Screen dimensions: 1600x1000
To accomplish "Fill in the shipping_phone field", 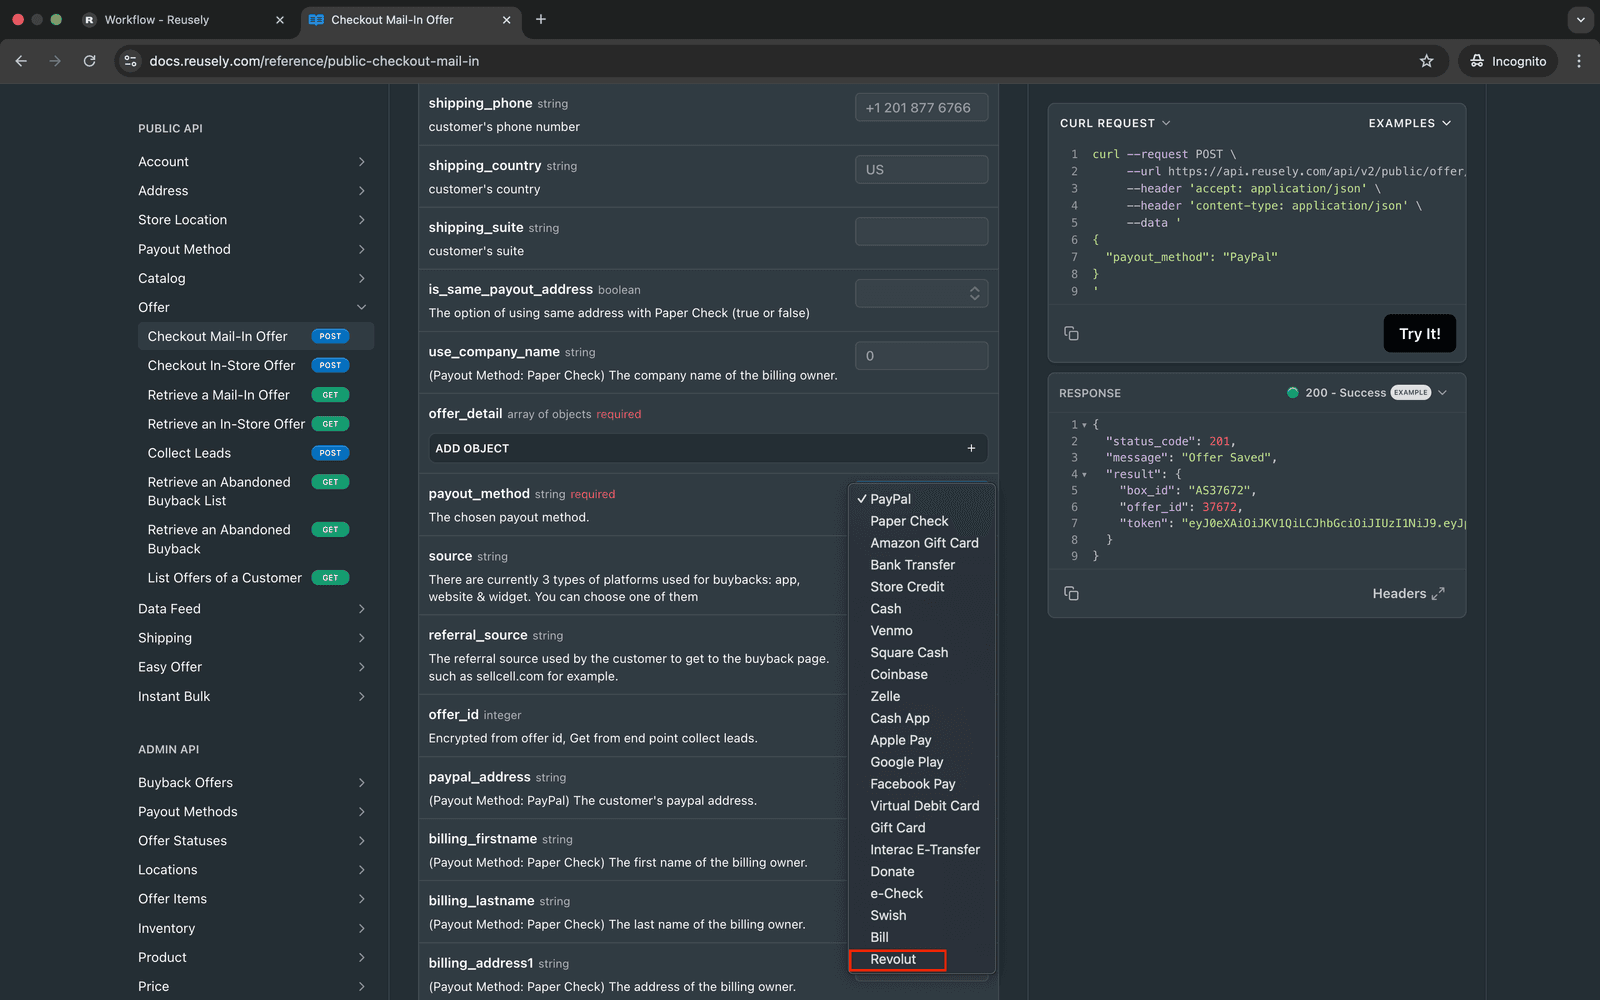I will click(921, 107).
